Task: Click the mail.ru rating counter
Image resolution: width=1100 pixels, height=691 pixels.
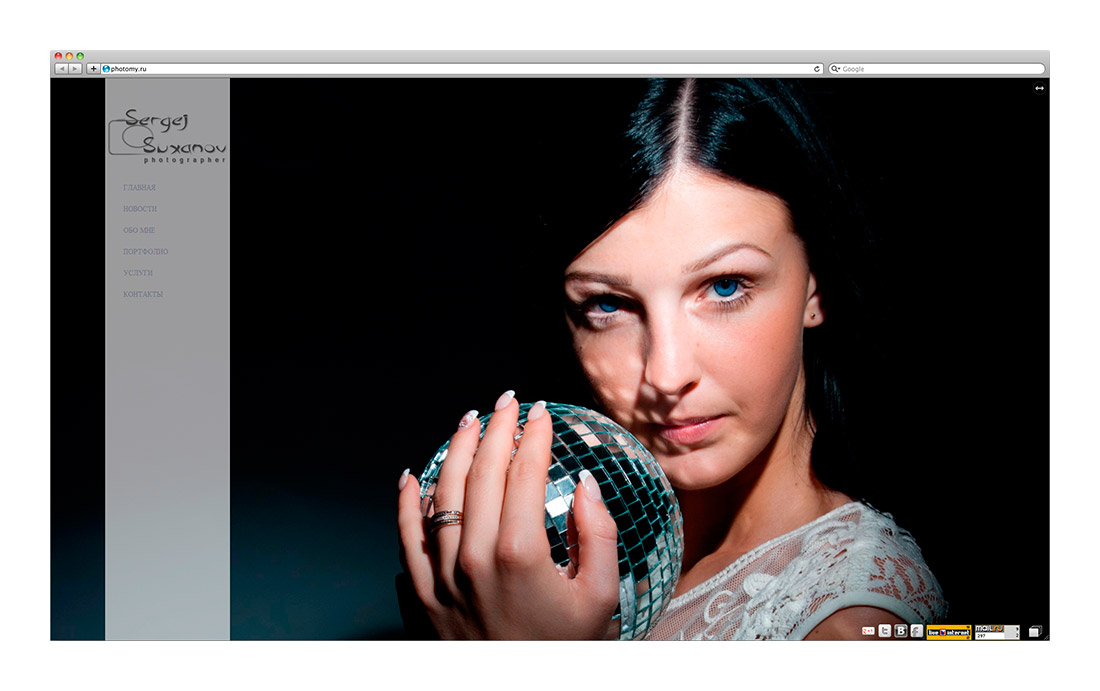Action: 997,632
